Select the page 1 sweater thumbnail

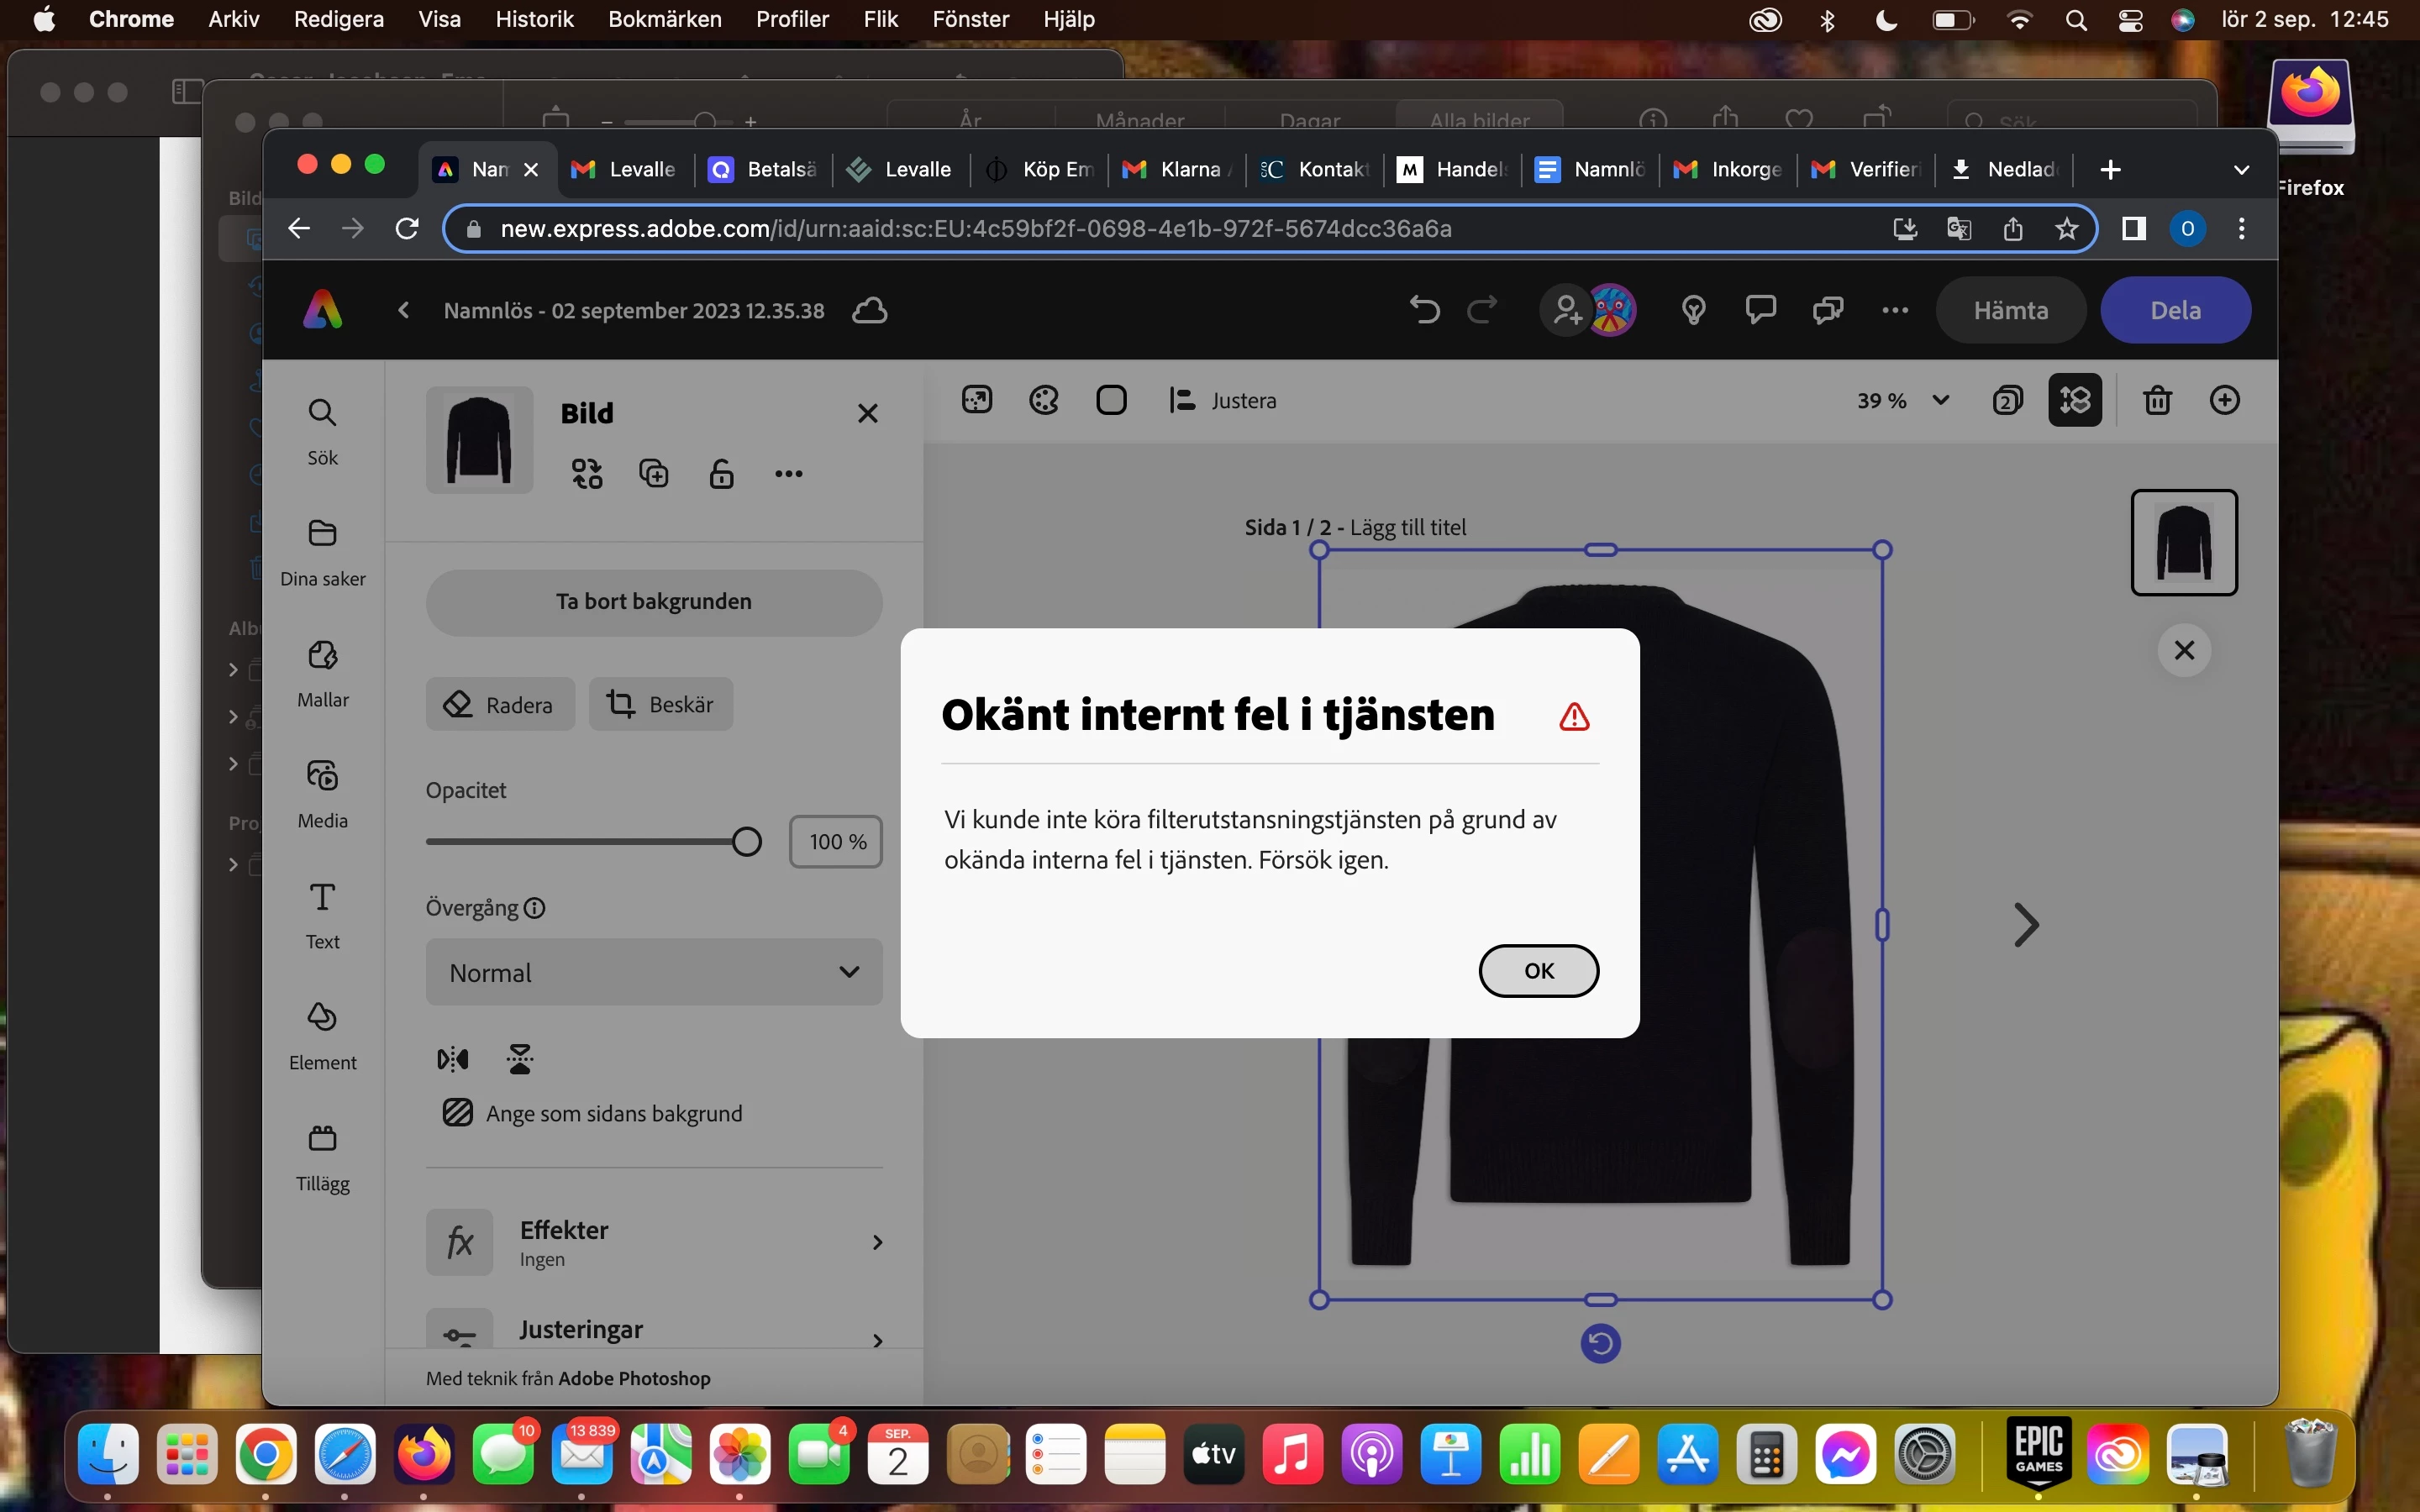pos(2183,543)
